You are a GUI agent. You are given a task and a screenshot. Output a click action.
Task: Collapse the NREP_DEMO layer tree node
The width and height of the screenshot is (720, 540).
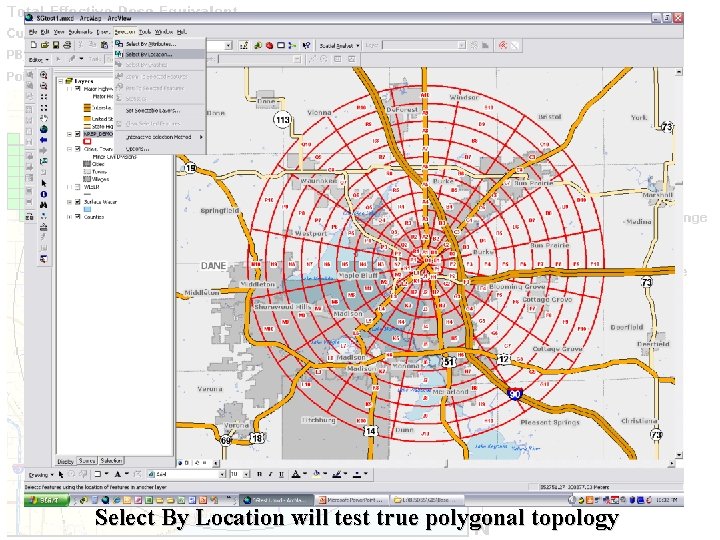tap(69, 134)
